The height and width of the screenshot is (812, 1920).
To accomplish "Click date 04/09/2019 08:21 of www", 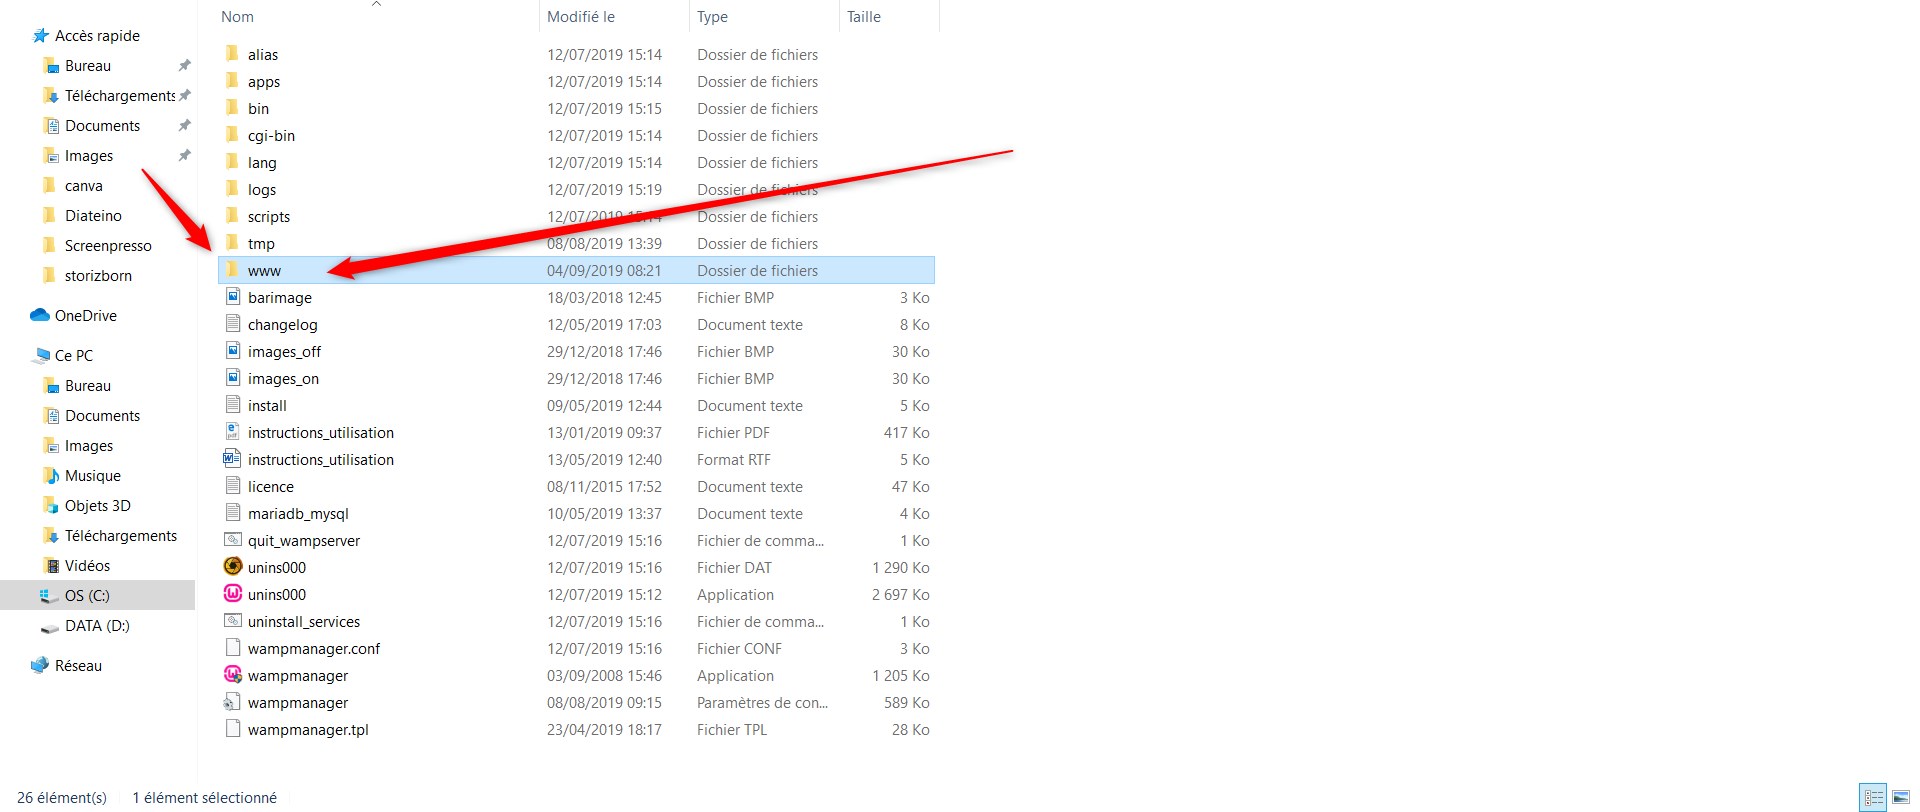I will tap(604, 270).
